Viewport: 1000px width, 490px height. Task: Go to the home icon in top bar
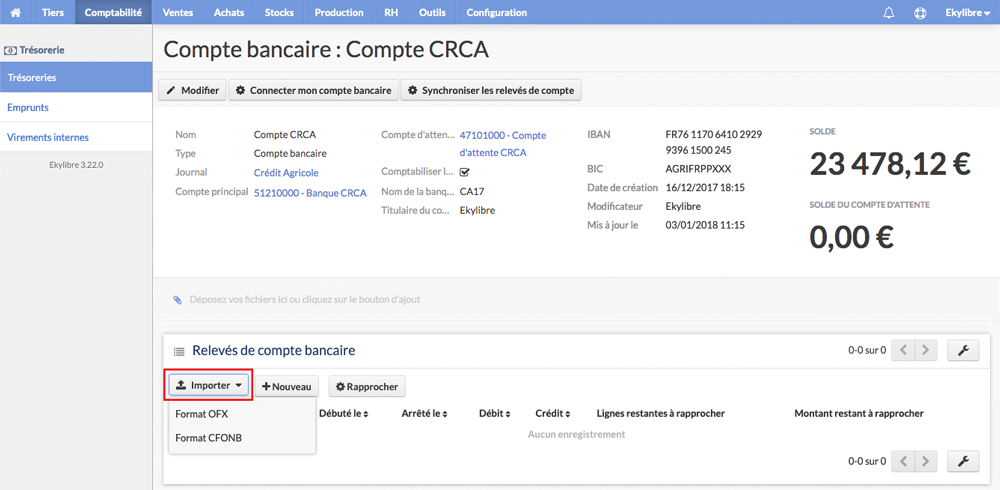point(15,12)
